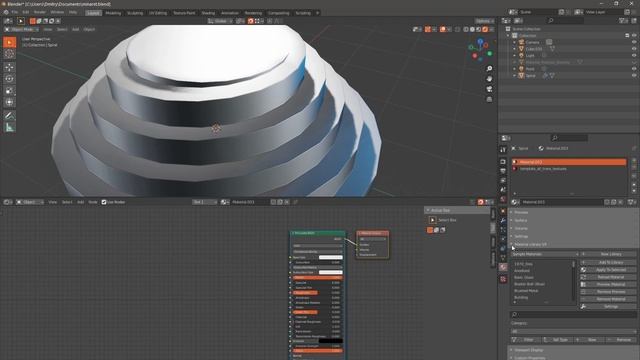Viewport: 640px width, 360px height.
Task: Click the New Library button
Action: coord(608,254)
